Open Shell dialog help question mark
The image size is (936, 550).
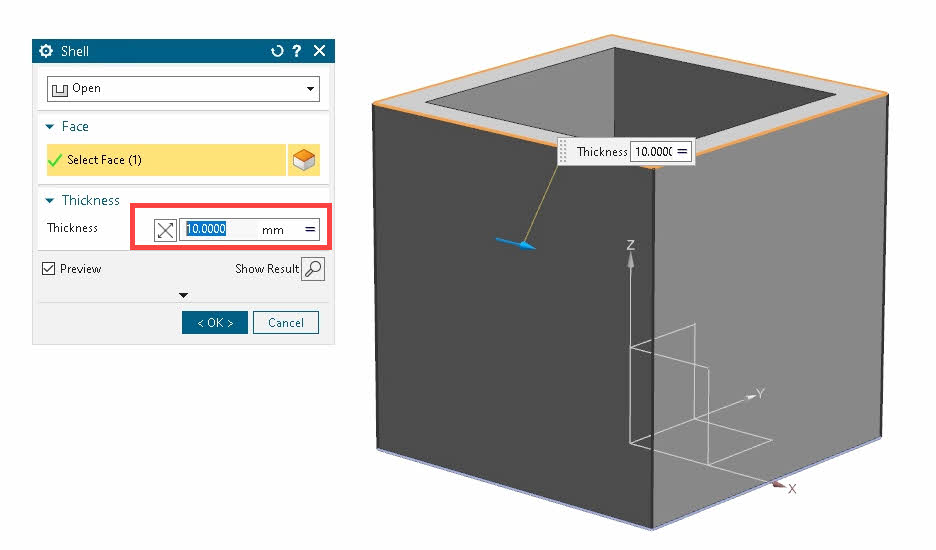tap(297, 51)
